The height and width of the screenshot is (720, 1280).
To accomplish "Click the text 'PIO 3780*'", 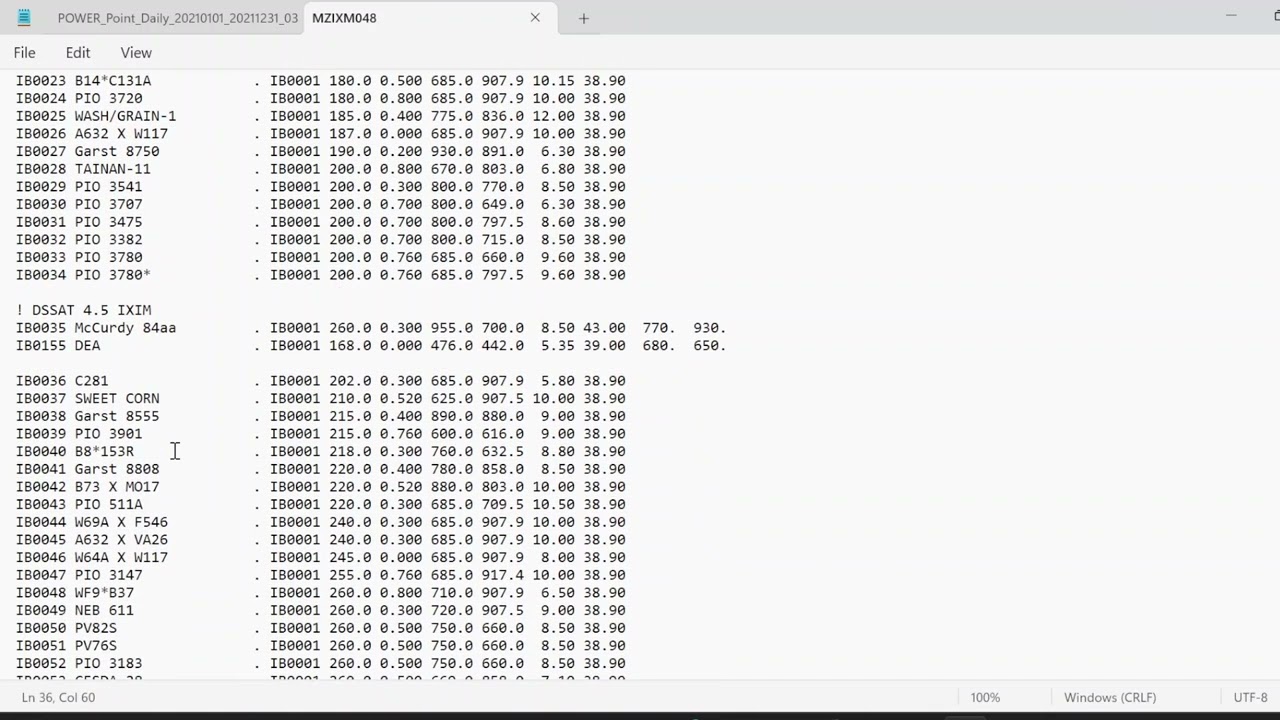I will point(113,275).
